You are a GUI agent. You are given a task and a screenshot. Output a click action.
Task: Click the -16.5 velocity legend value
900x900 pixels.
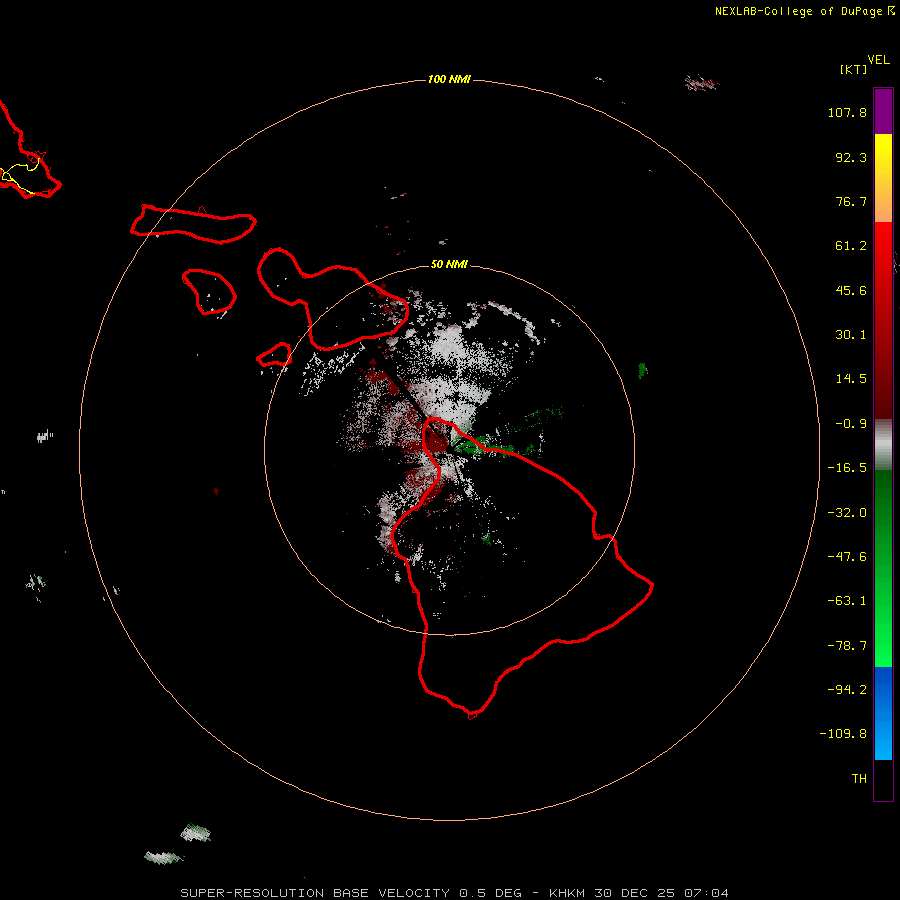[847, 468]
